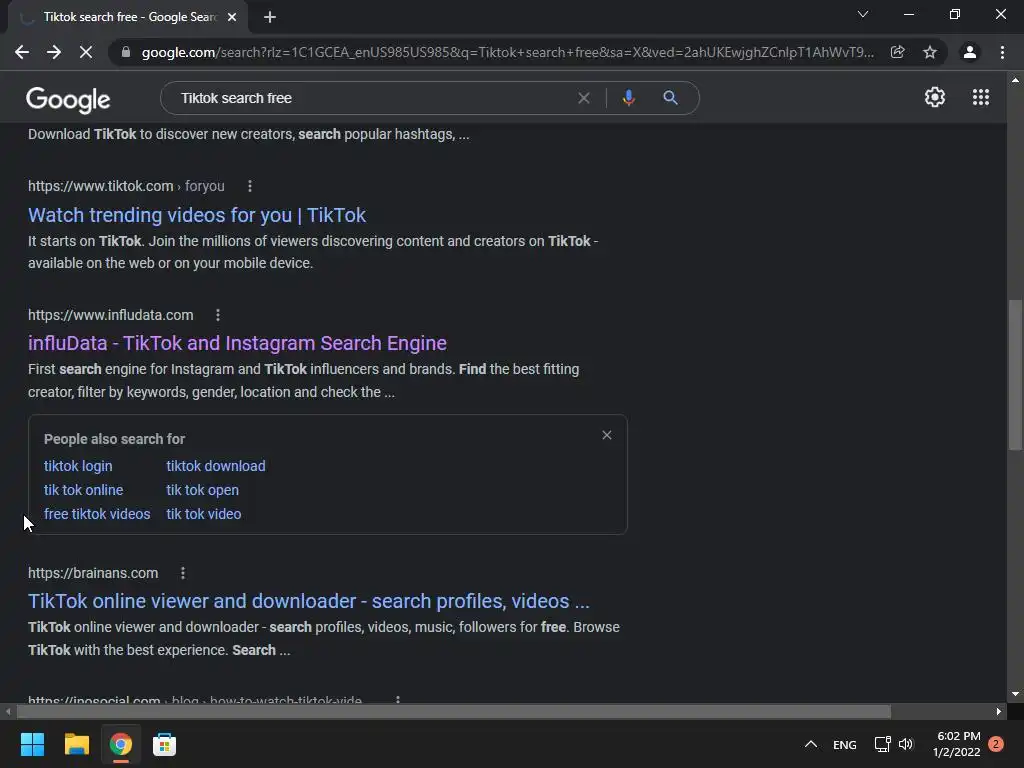
Task: Open the tab search chevron
Action: [863, 14]
